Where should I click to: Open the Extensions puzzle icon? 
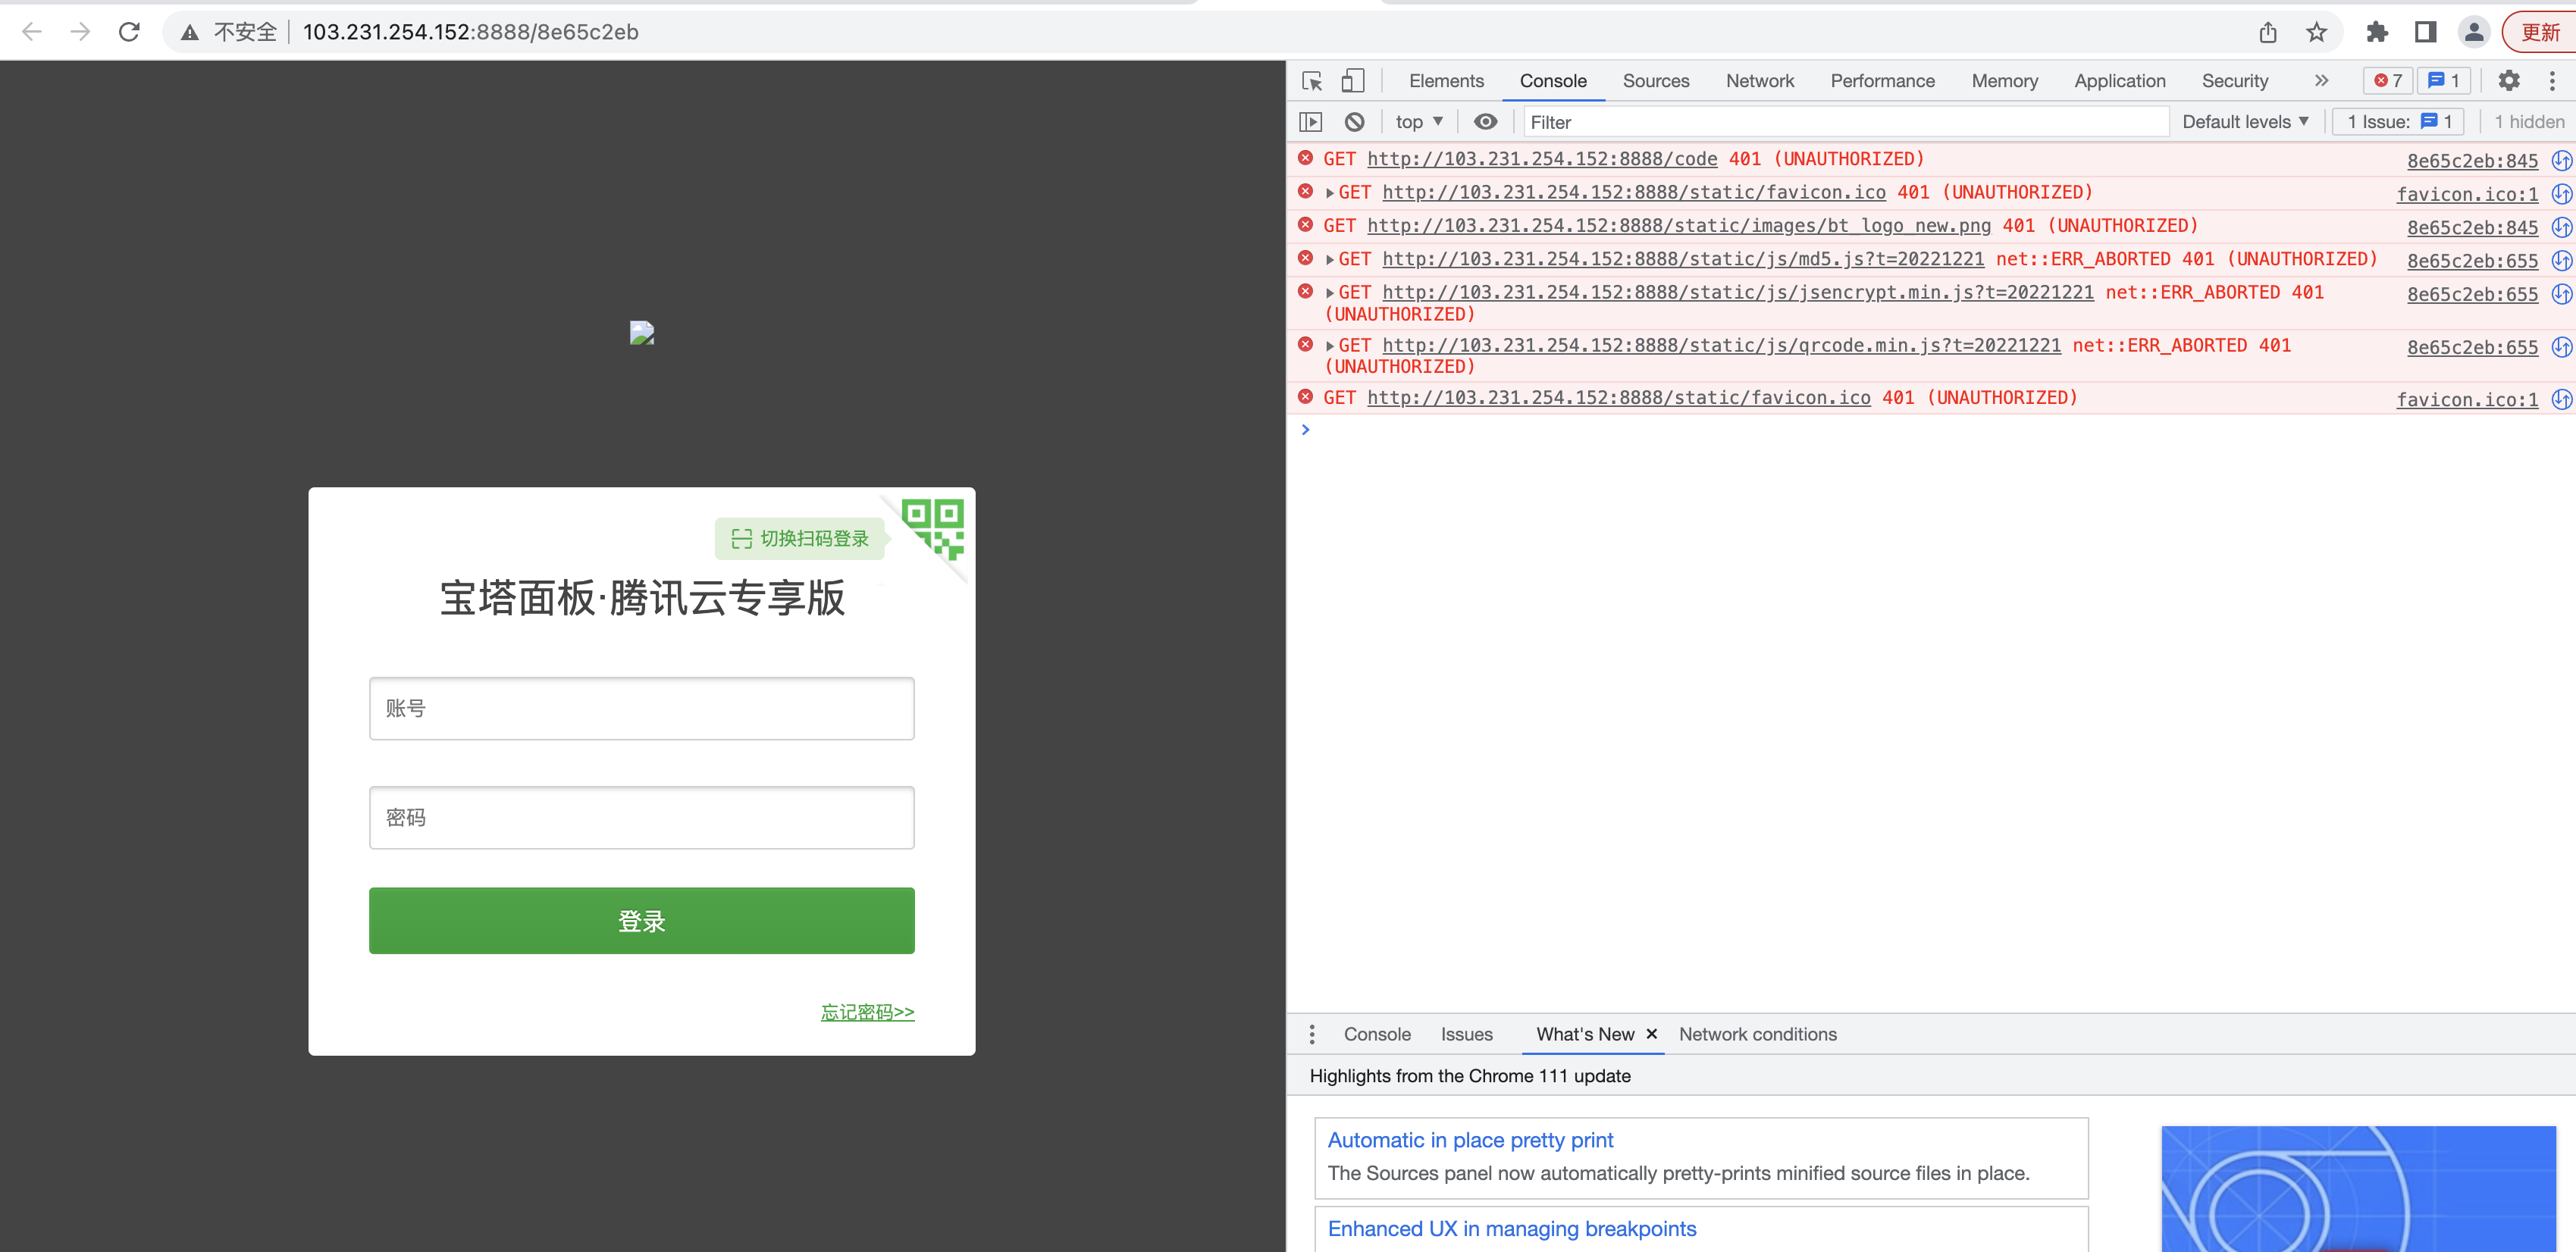click(2377, 32)
